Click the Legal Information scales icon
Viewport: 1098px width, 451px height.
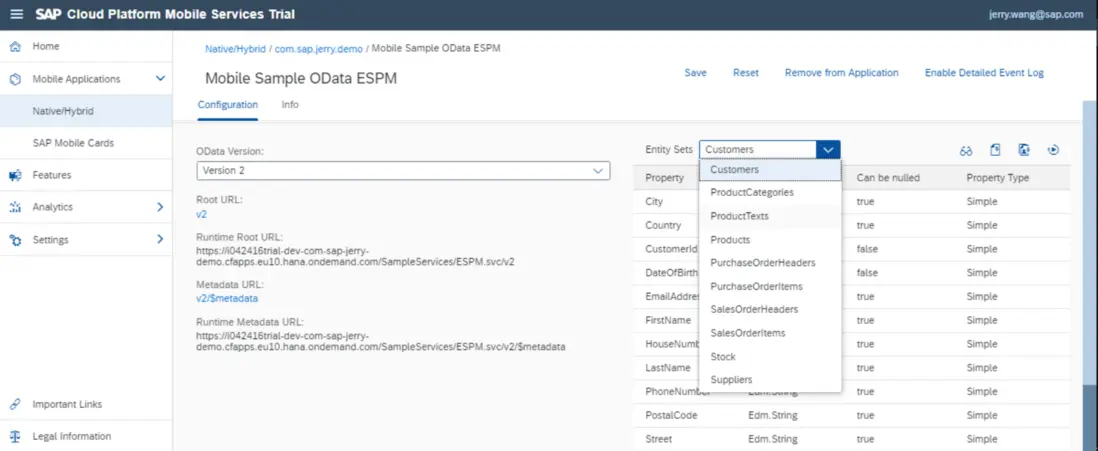pyautogui.click(x=15, y=437)
